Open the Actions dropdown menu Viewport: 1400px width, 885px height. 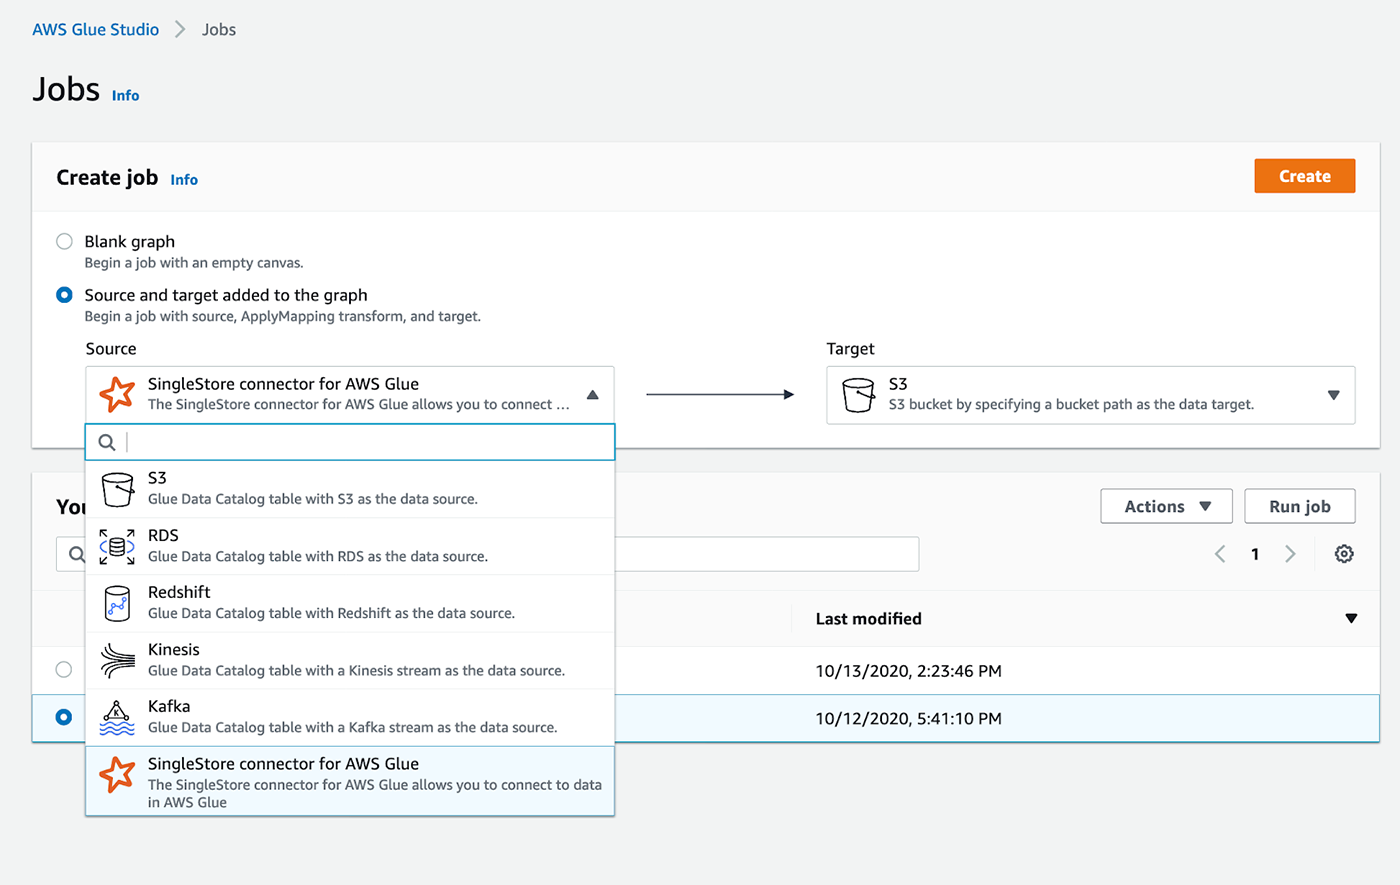pyautogui.click(x=1166, y=506)
